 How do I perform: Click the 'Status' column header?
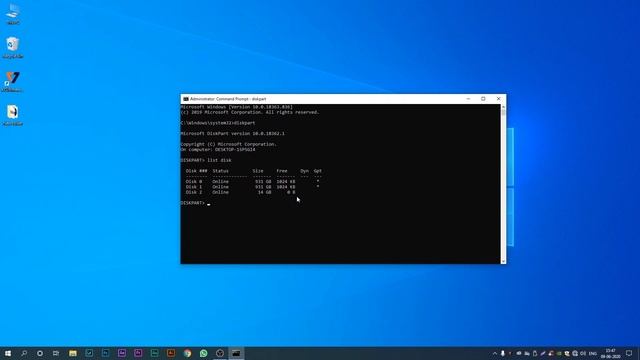(220, 171)
